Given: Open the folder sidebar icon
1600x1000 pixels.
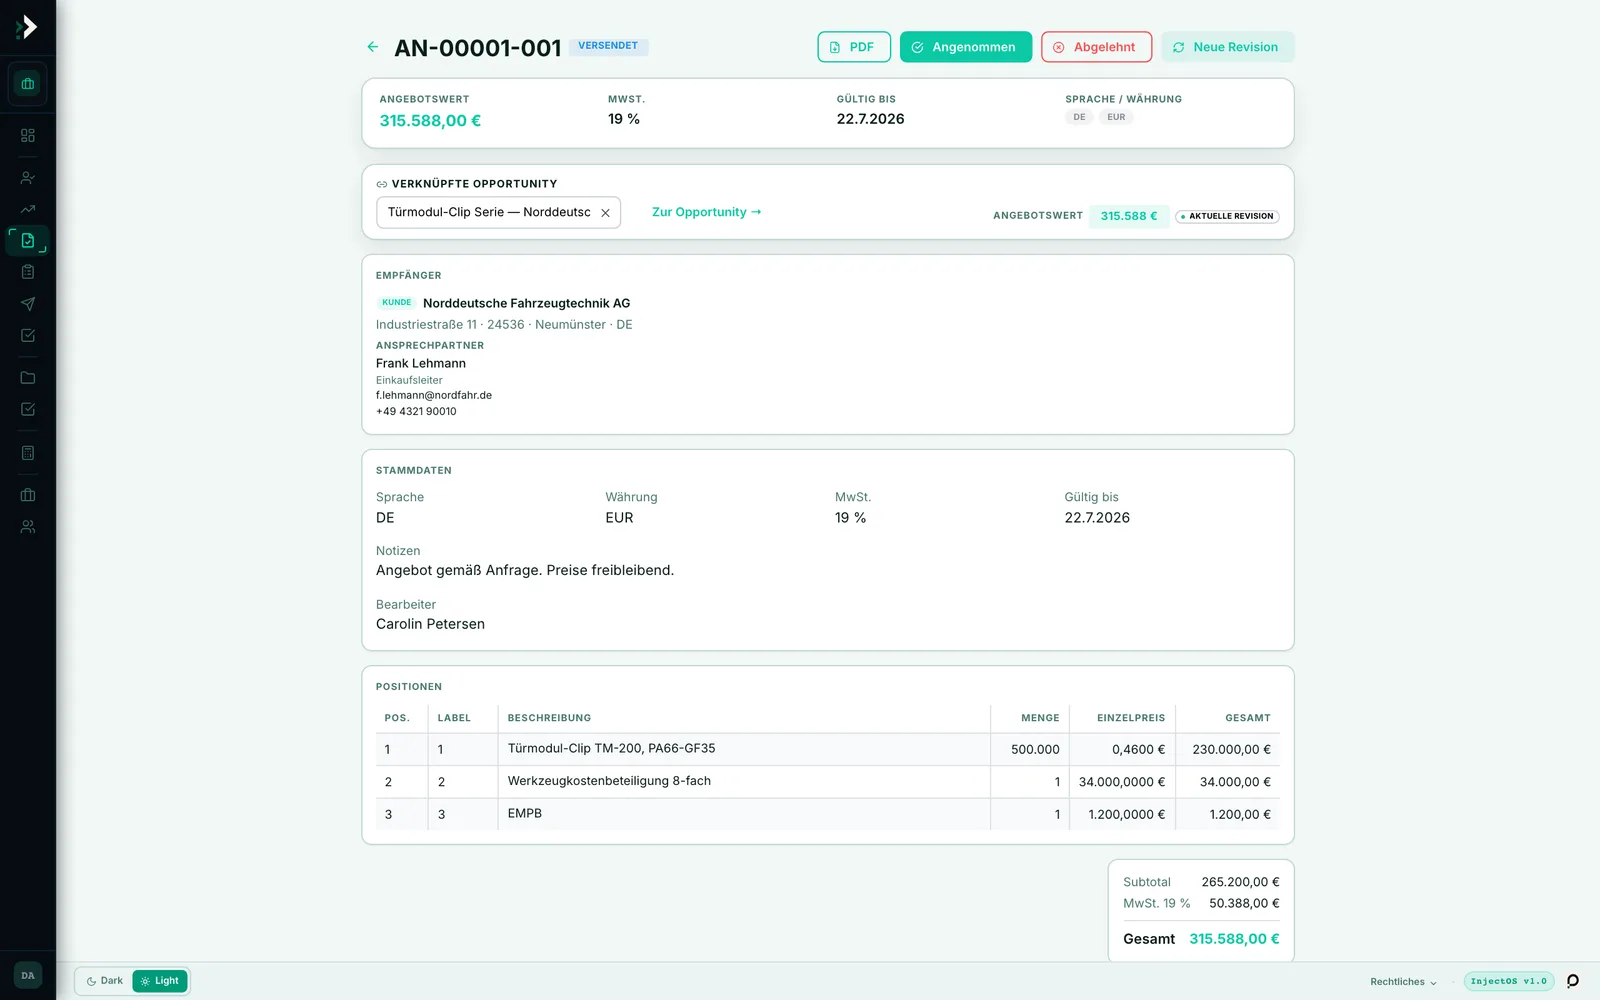Looking at the screenshot, I should [28, 378].
